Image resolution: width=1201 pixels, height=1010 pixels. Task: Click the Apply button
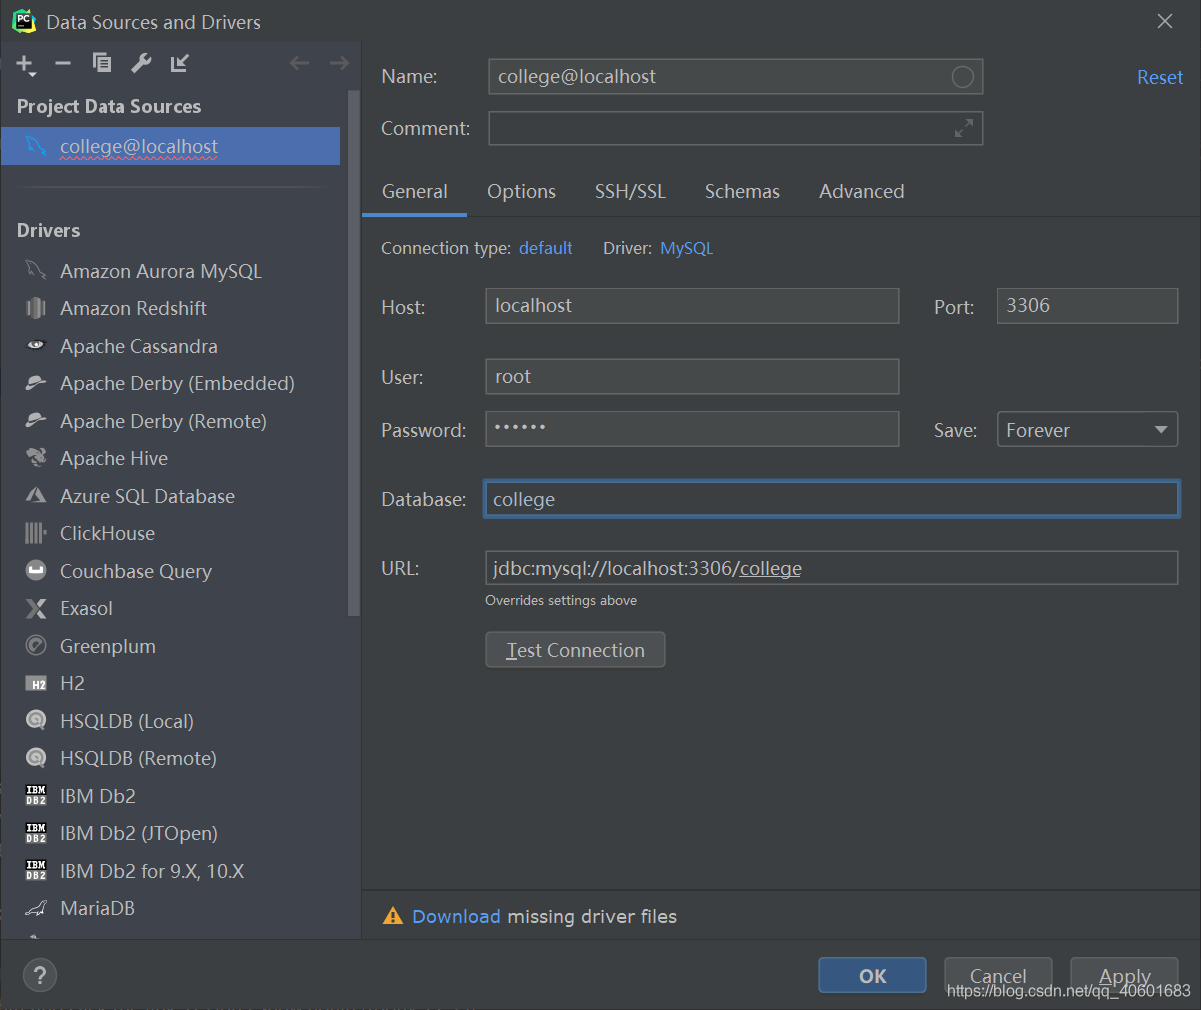tap(1124, 976)
